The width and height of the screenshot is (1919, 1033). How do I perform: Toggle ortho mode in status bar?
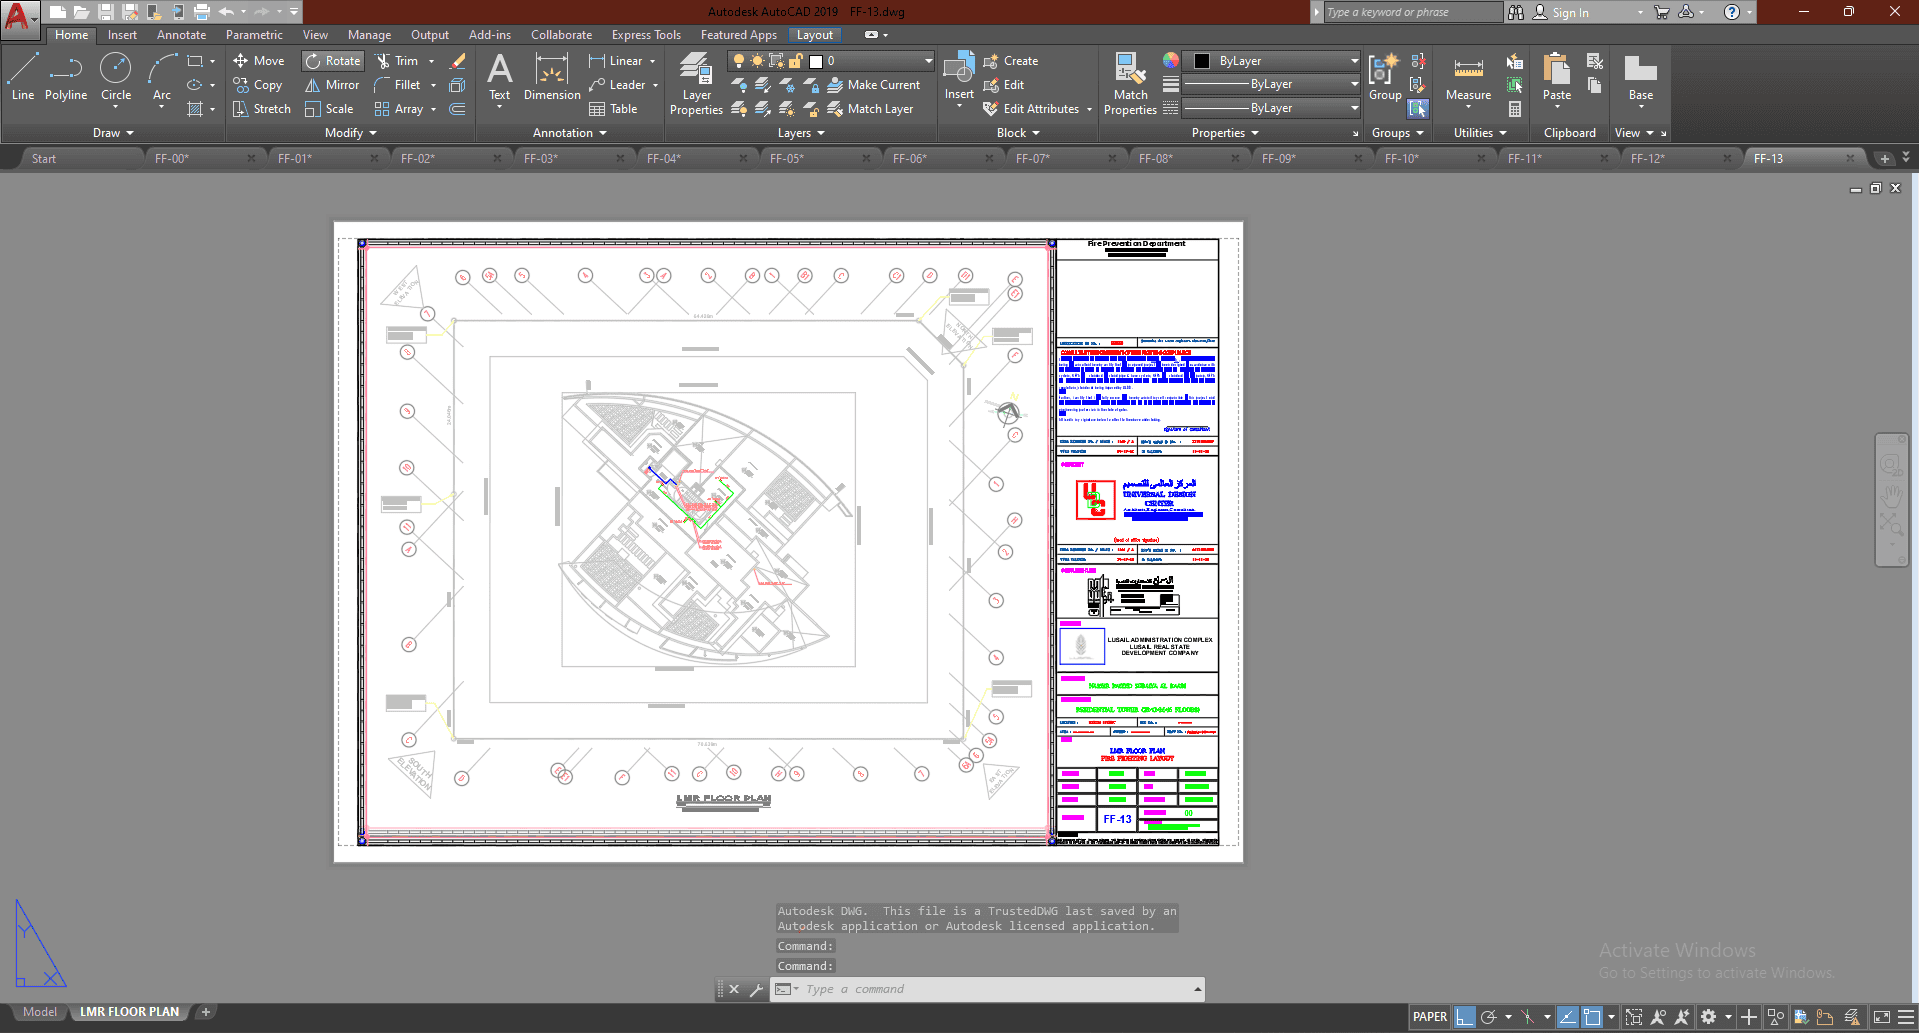pos(1464,1017)
